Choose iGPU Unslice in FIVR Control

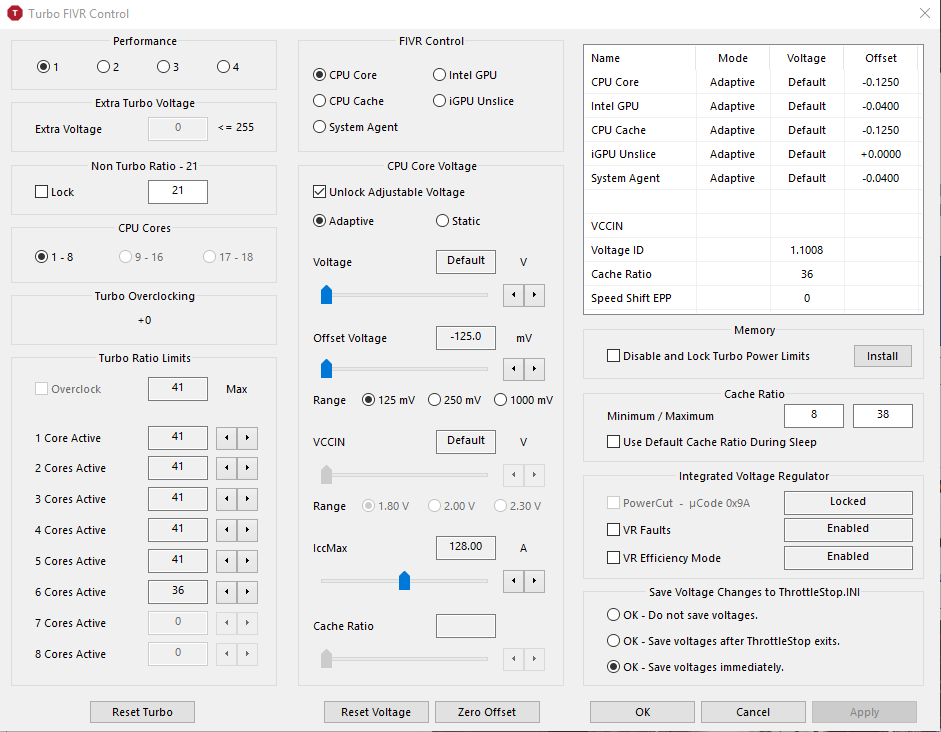(x=474, y=101)
